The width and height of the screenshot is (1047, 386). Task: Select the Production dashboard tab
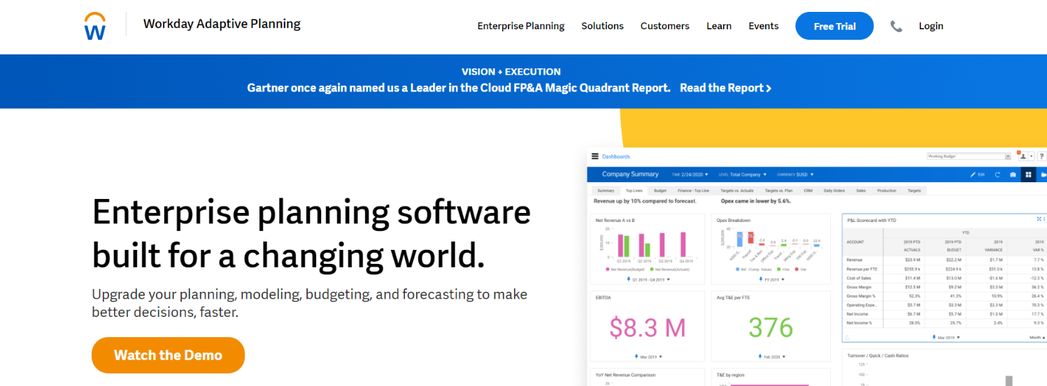tap(887, 190)
